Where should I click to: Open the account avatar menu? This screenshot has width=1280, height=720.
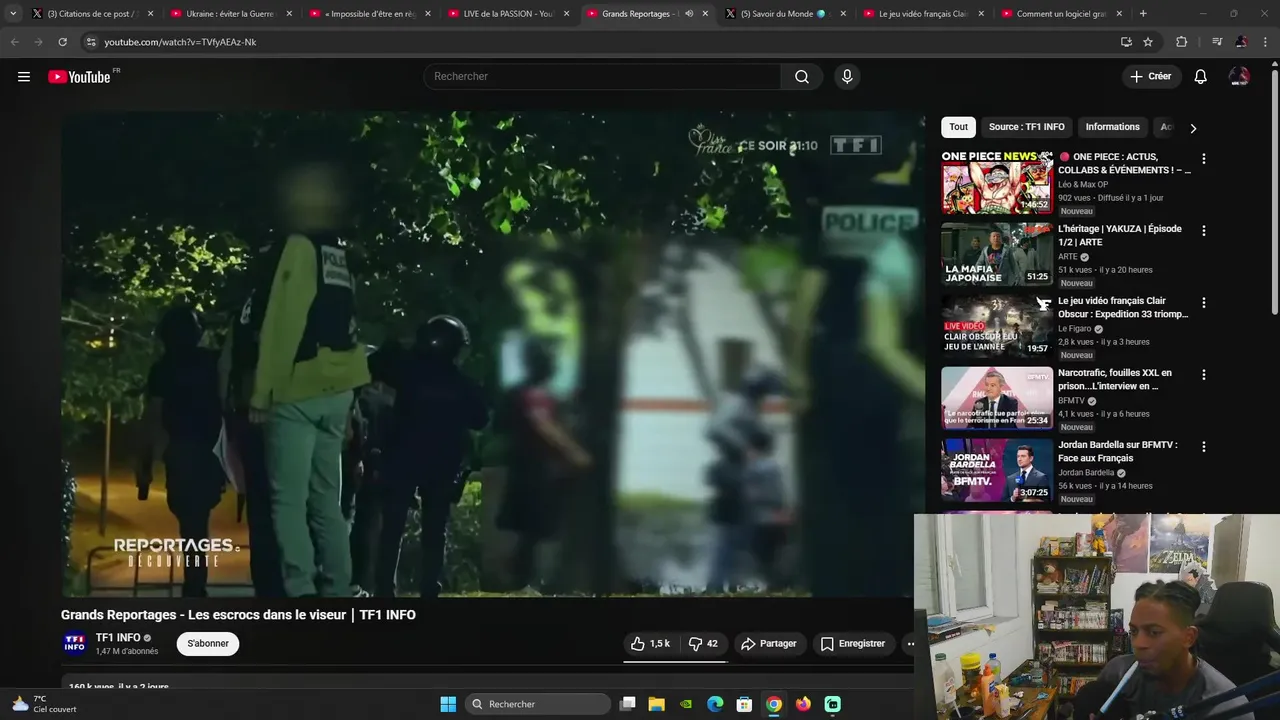[x=1239, y=77]
